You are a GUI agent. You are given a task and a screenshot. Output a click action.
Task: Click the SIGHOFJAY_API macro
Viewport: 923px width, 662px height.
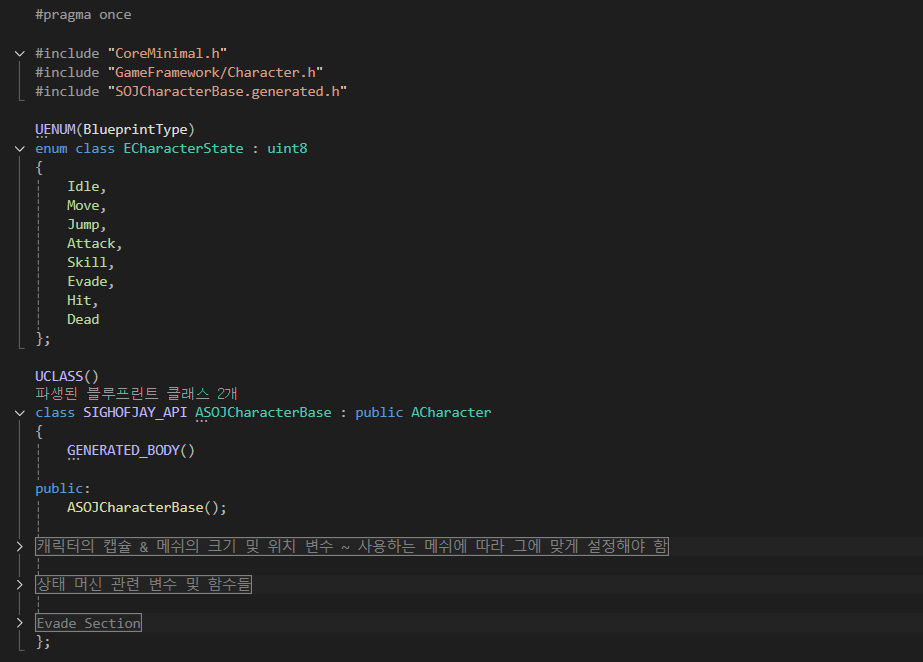tap(135, 412)
